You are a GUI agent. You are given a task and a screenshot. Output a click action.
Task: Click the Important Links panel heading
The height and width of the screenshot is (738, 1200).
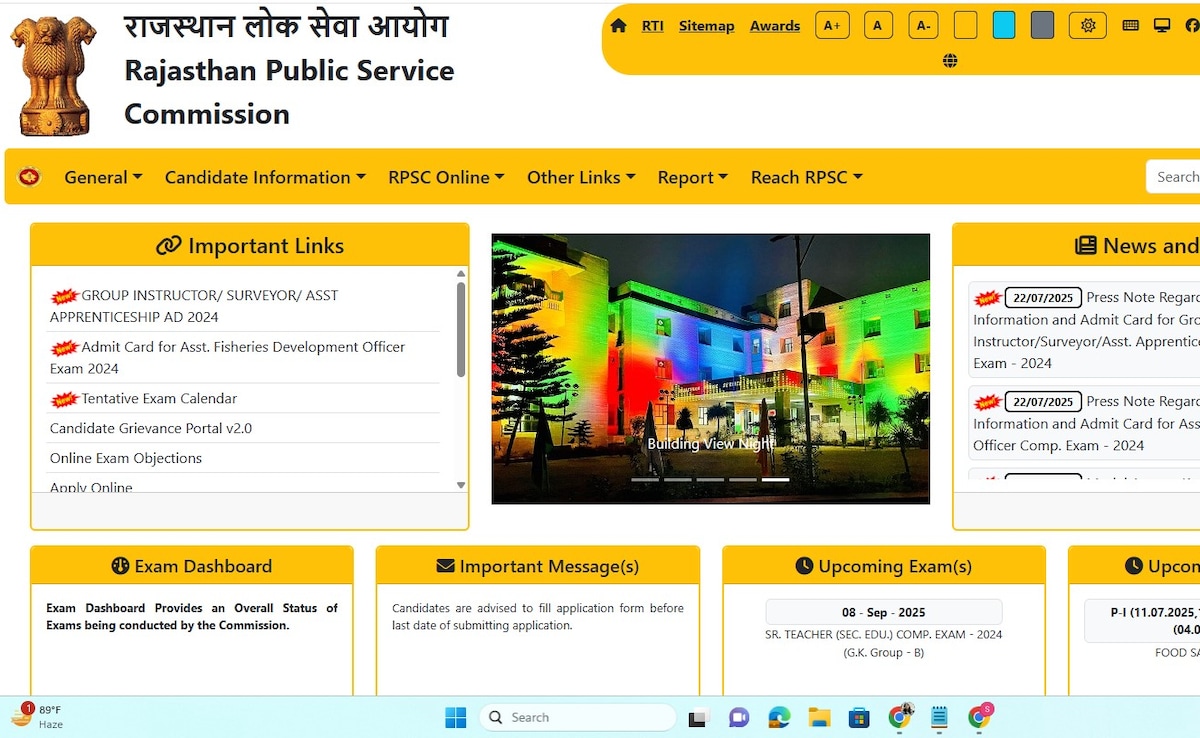pos(250,246)
